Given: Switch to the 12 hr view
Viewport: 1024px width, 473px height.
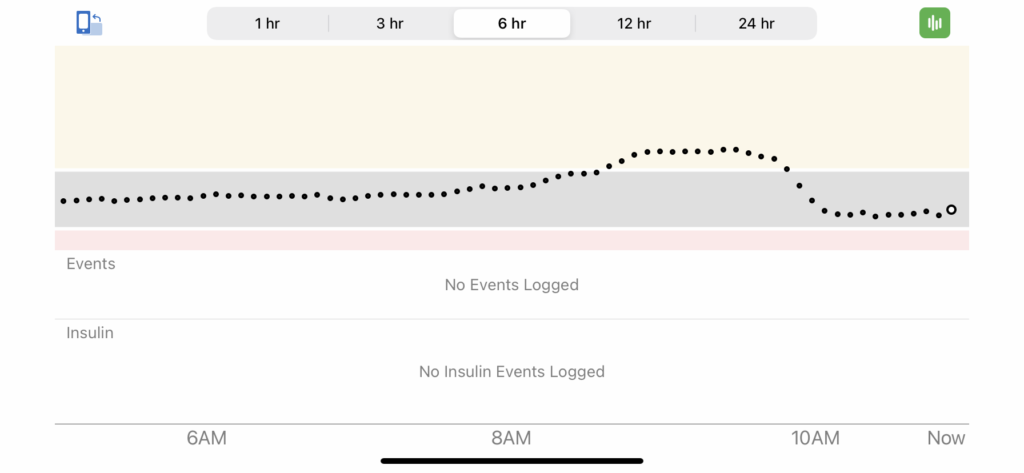Looking at the screenshot, I should click(634, 24).
